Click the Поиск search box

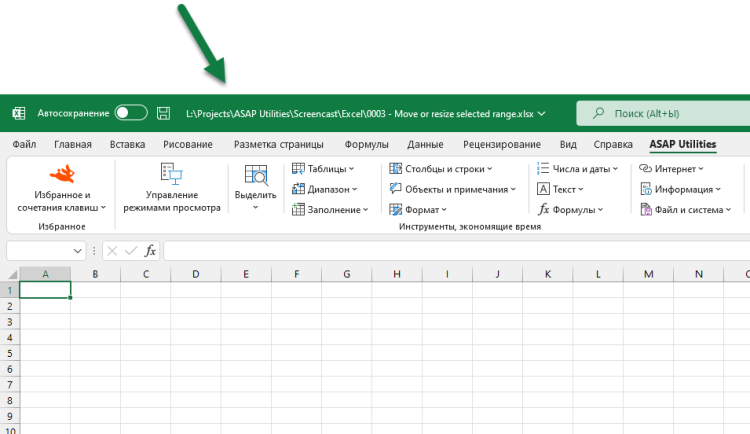tap(663, 113)
